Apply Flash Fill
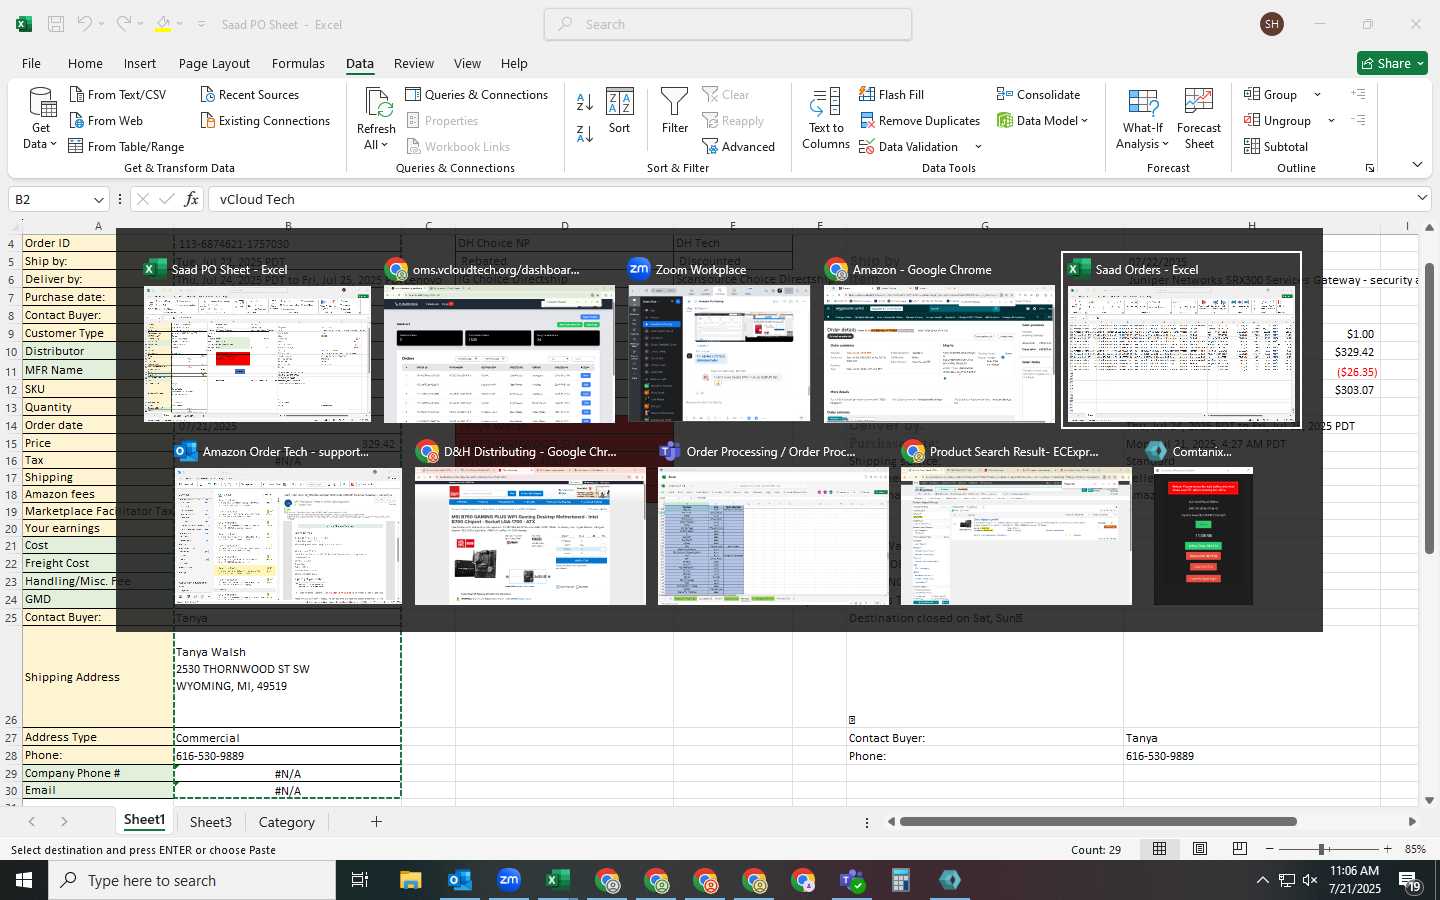The height and width of the screenshot is (900, 1440). pos(891,94)
